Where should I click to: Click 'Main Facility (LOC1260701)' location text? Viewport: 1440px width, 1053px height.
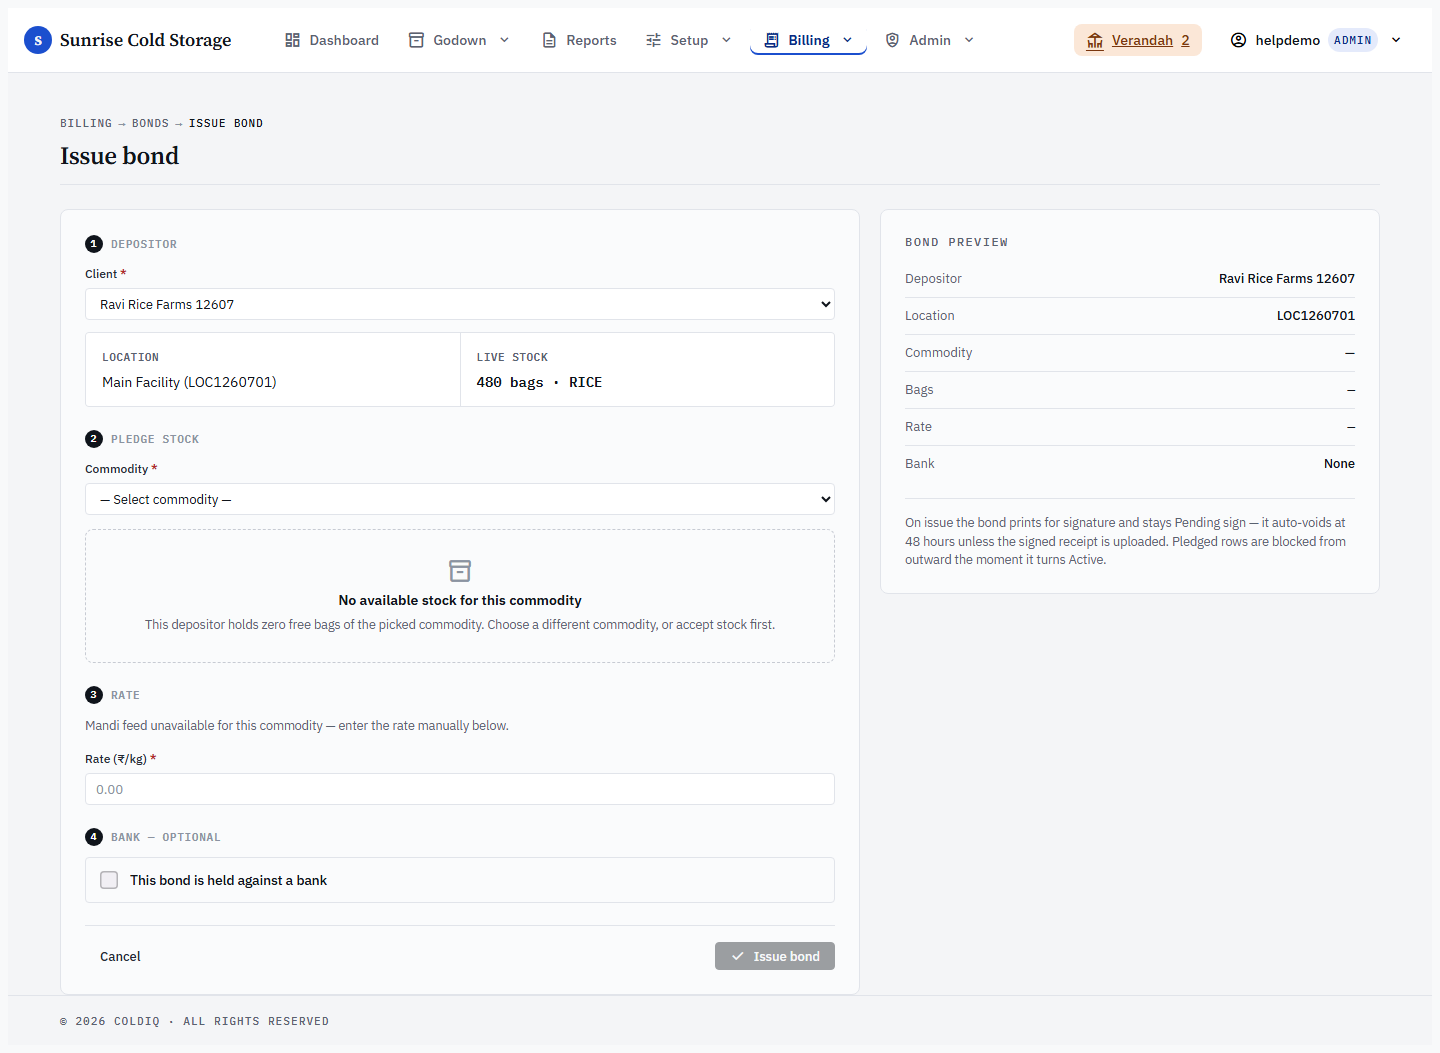[x=189, y=382]
